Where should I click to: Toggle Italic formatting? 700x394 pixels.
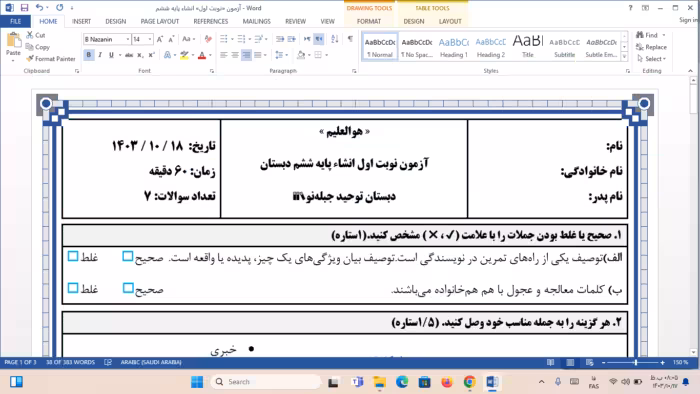(x=100, y=55)
